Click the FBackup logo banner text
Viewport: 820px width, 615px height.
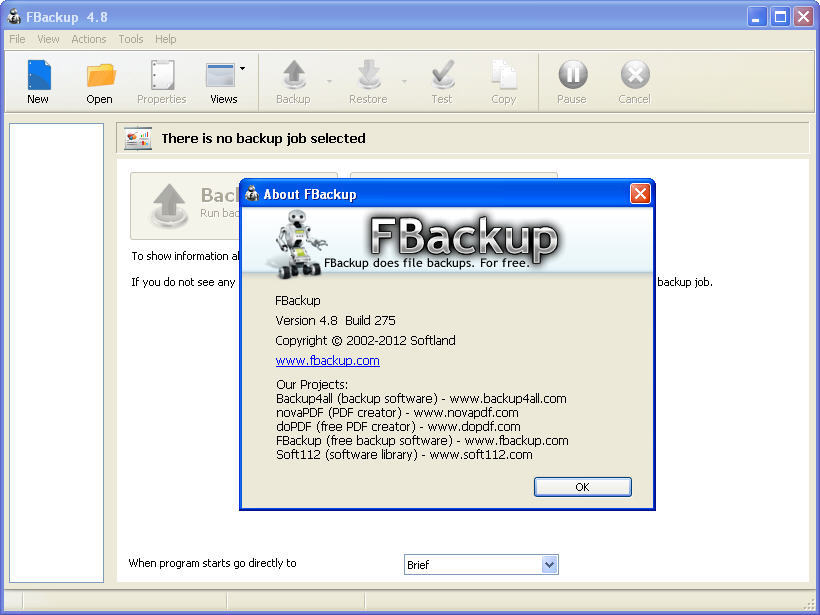pyautogui.click(x=463, y=239)
